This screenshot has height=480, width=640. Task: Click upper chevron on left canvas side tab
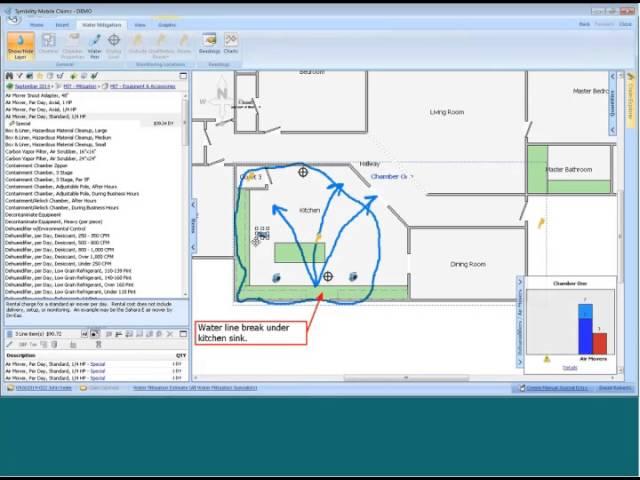[x=194, y=204]
